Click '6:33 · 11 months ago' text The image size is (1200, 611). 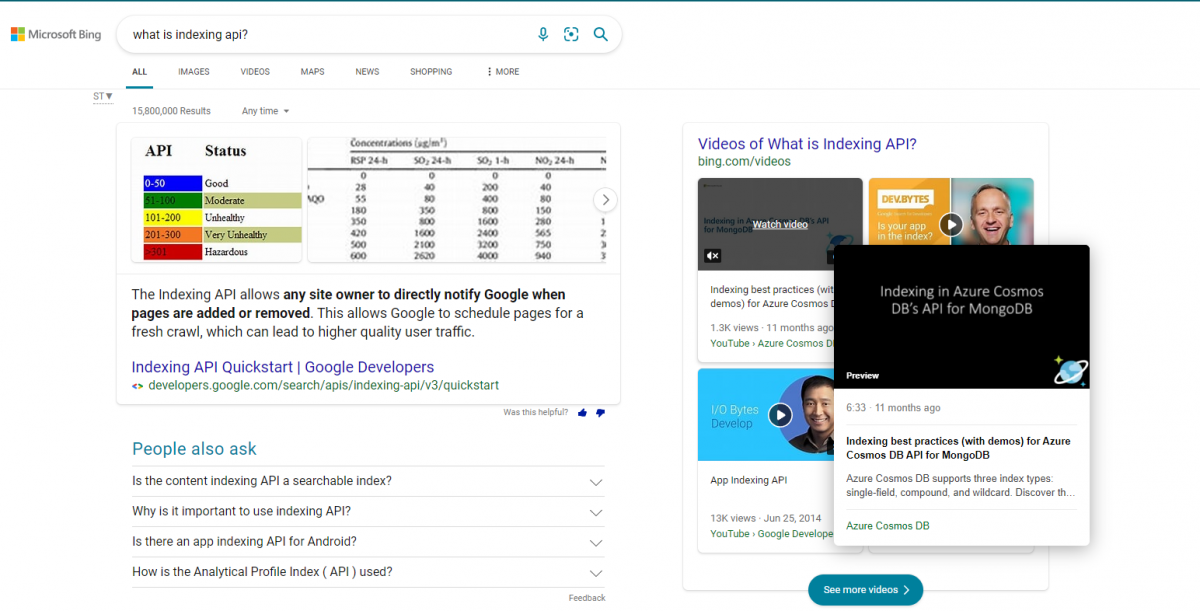893,408
